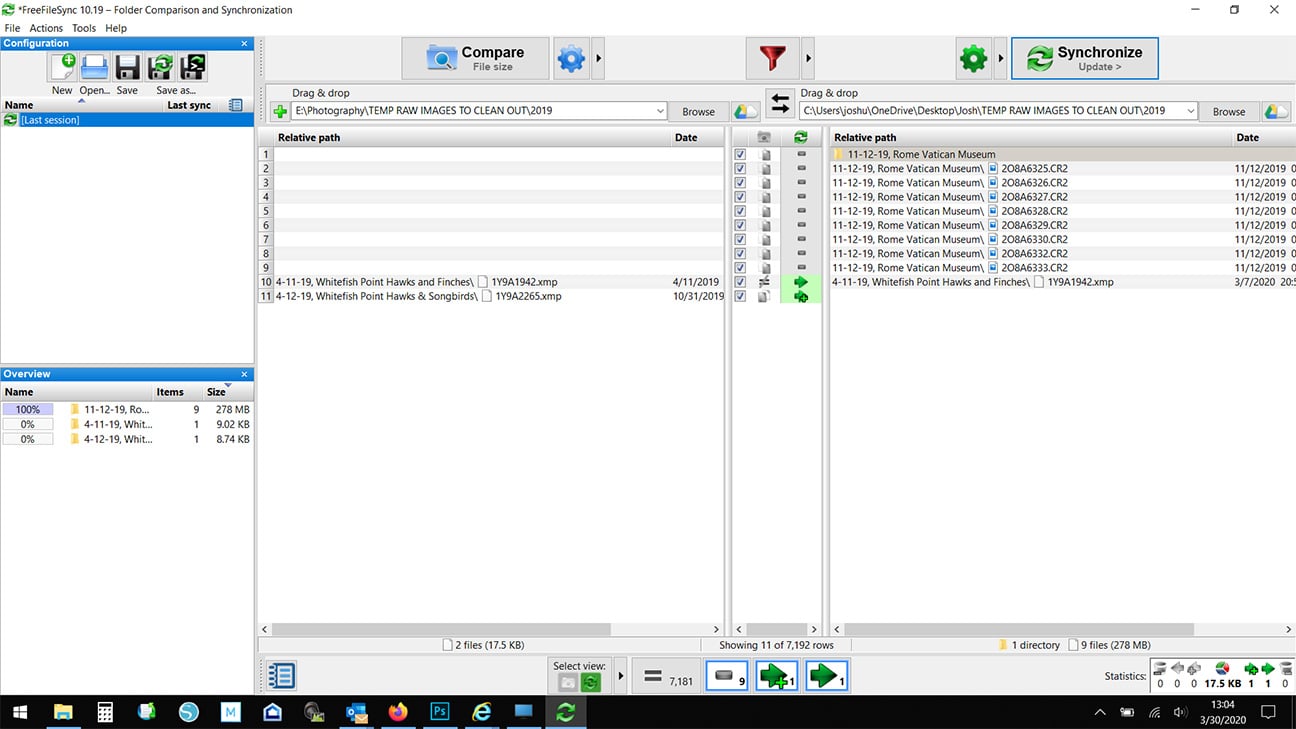
Task: Open the File menu
Action: 12,28
